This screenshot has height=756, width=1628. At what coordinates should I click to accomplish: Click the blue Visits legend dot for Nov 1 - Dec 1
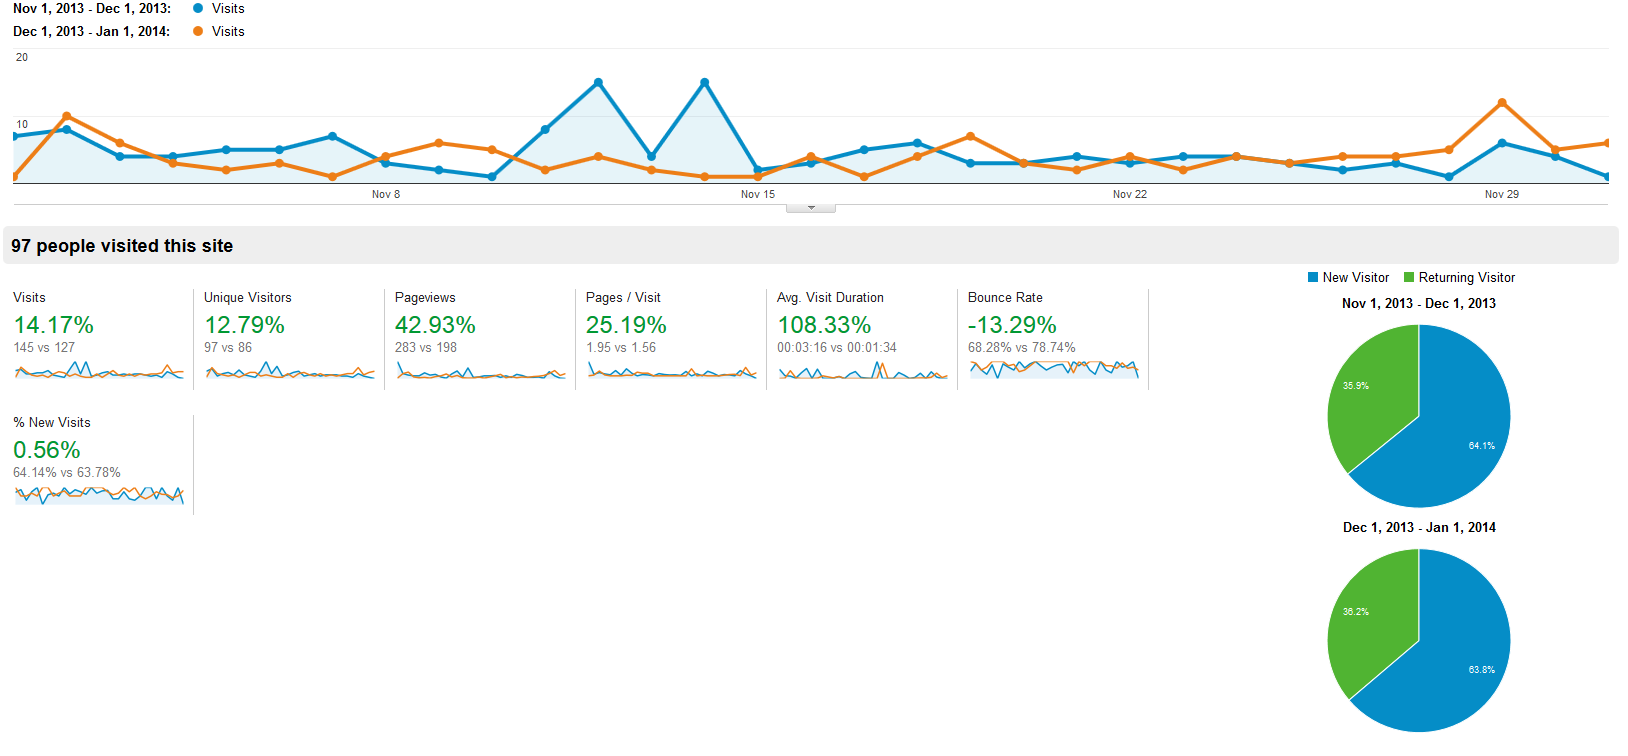pos(198,8)
